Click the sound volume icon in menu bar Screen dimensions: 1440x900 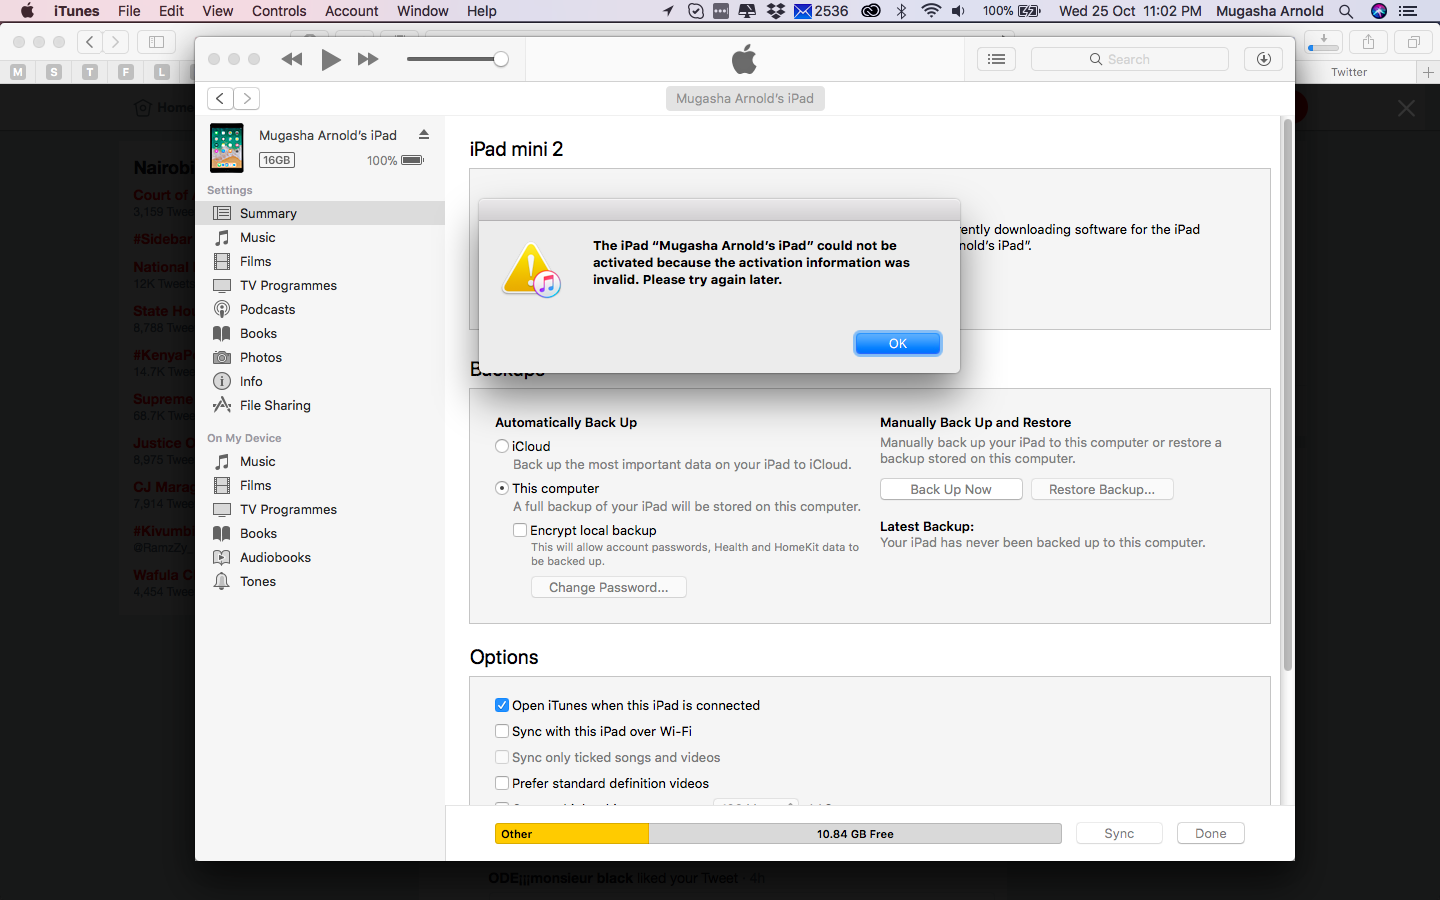(958, 11)
